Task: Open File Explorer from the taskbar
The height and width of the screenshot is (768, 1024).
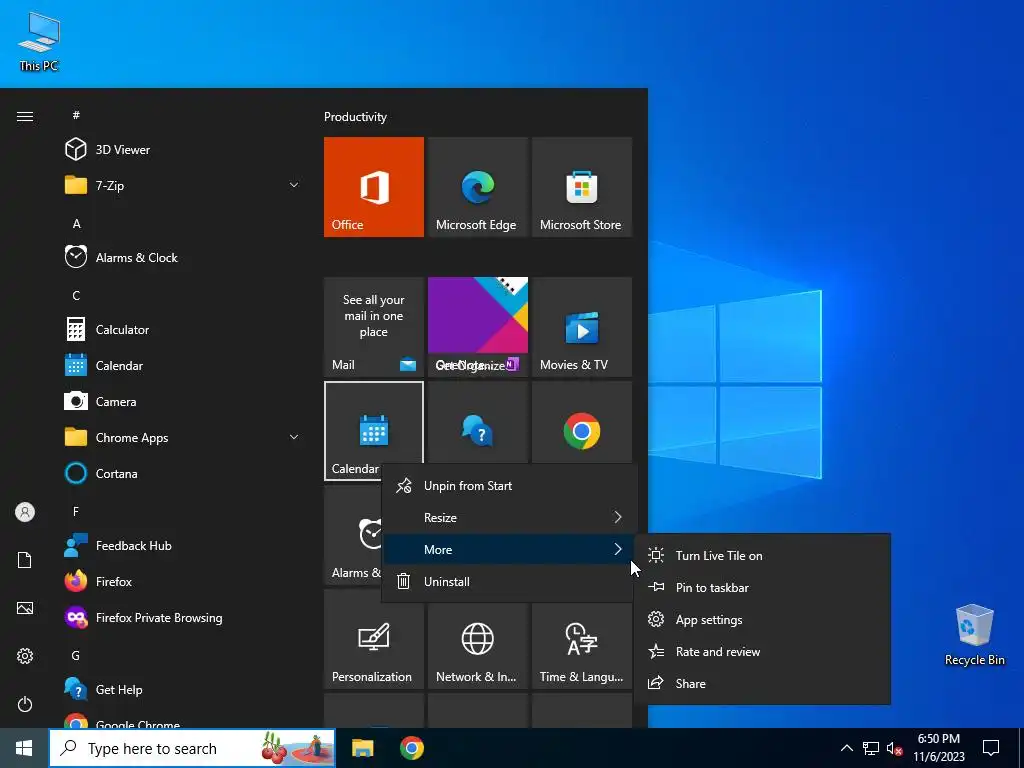Action: 362,748
